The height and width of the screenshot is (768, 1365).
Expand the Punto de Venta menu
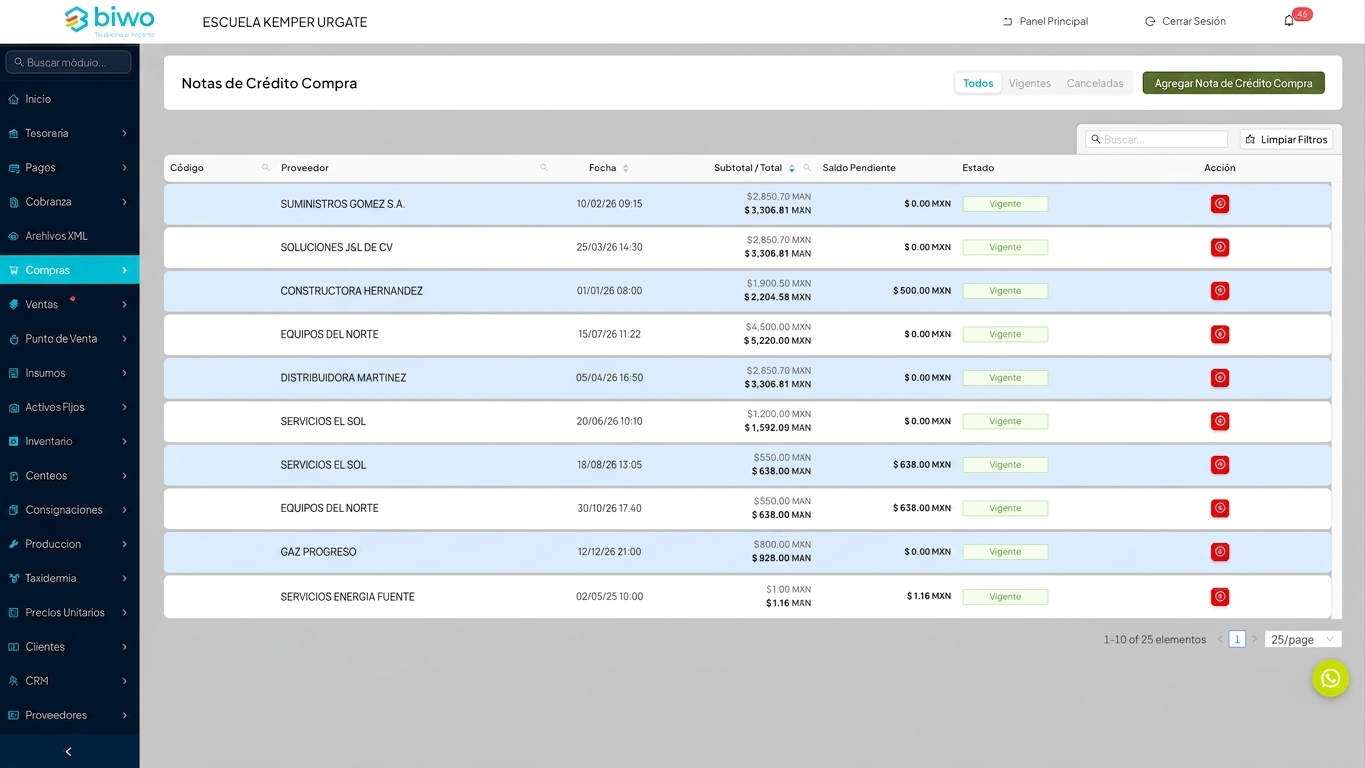coord(70,338)
